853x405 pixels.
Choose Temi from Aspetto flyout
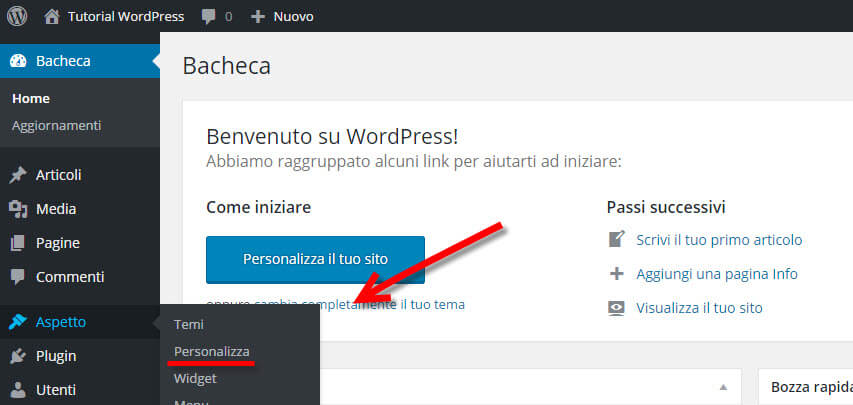pos(189,324)
